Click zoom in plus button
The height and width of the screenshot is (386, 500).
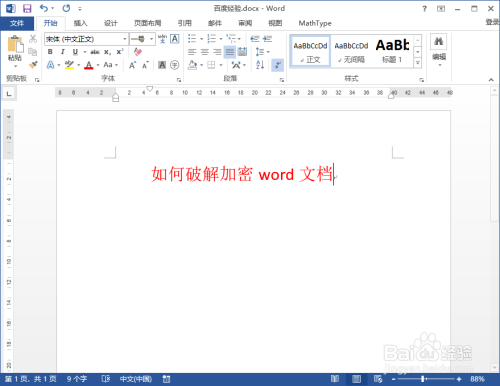tap(459, 379)
